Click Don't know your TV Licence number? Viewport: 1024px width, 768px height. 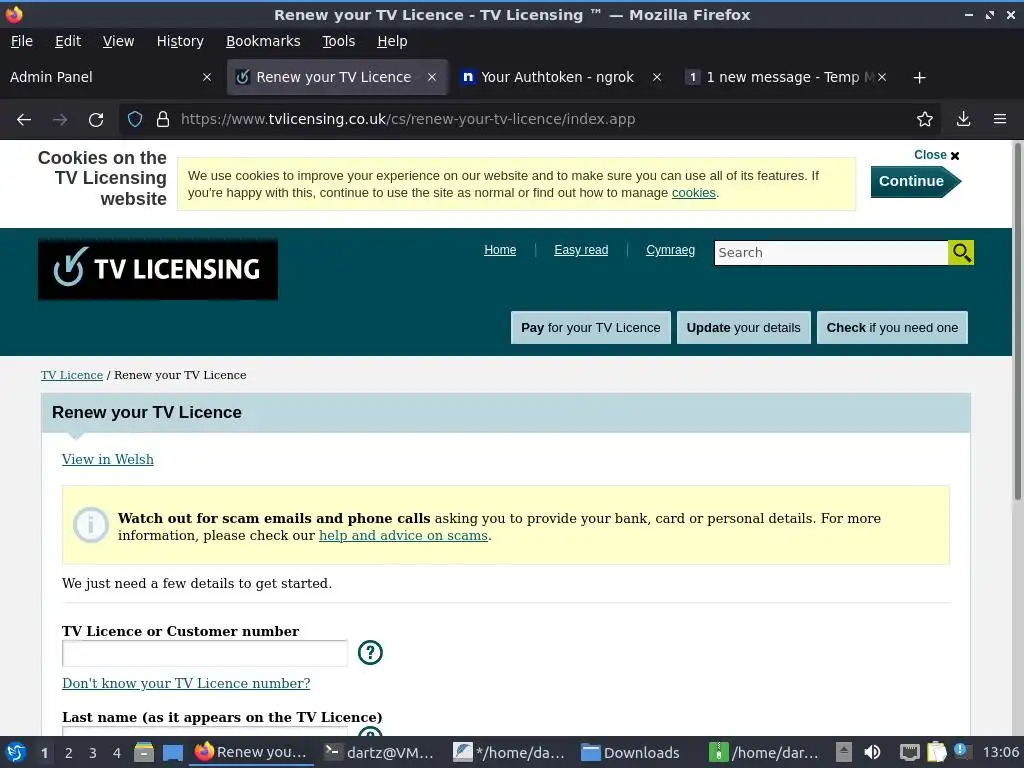(186, 684)
